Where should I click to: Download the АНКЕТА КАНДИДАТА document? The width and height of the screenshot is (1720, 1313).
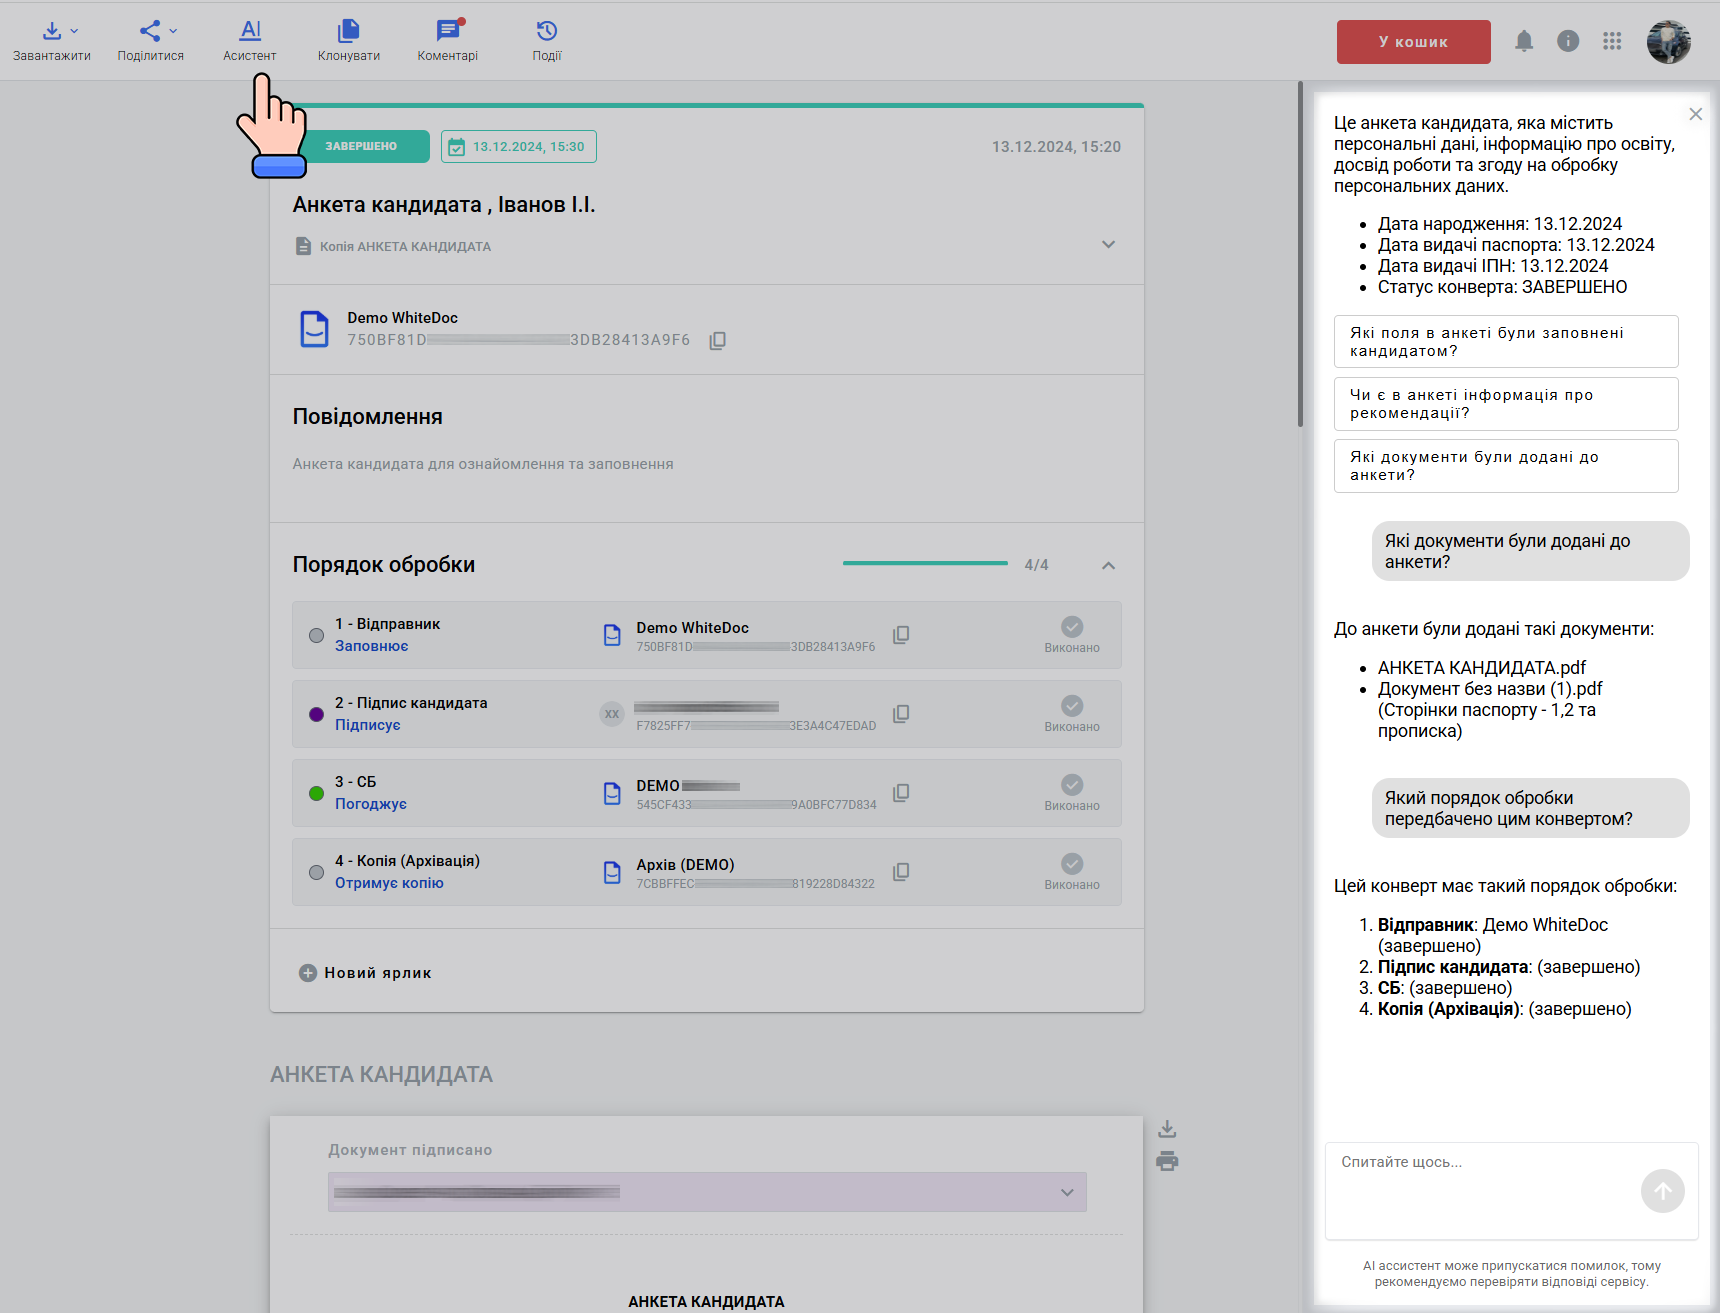[1166, 1129]
